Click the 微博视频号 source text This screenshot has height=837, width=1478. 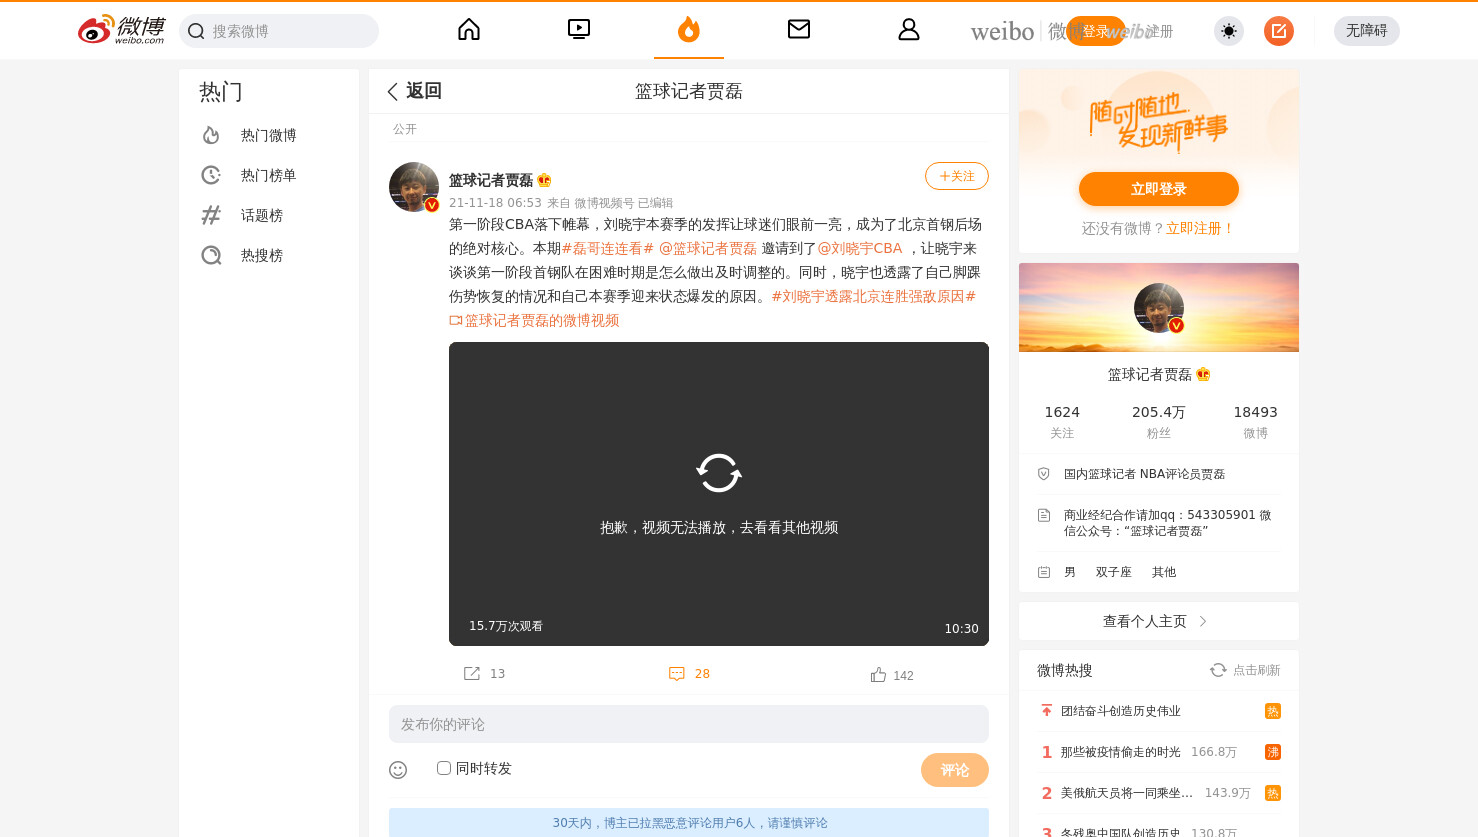tap(604, 203)
